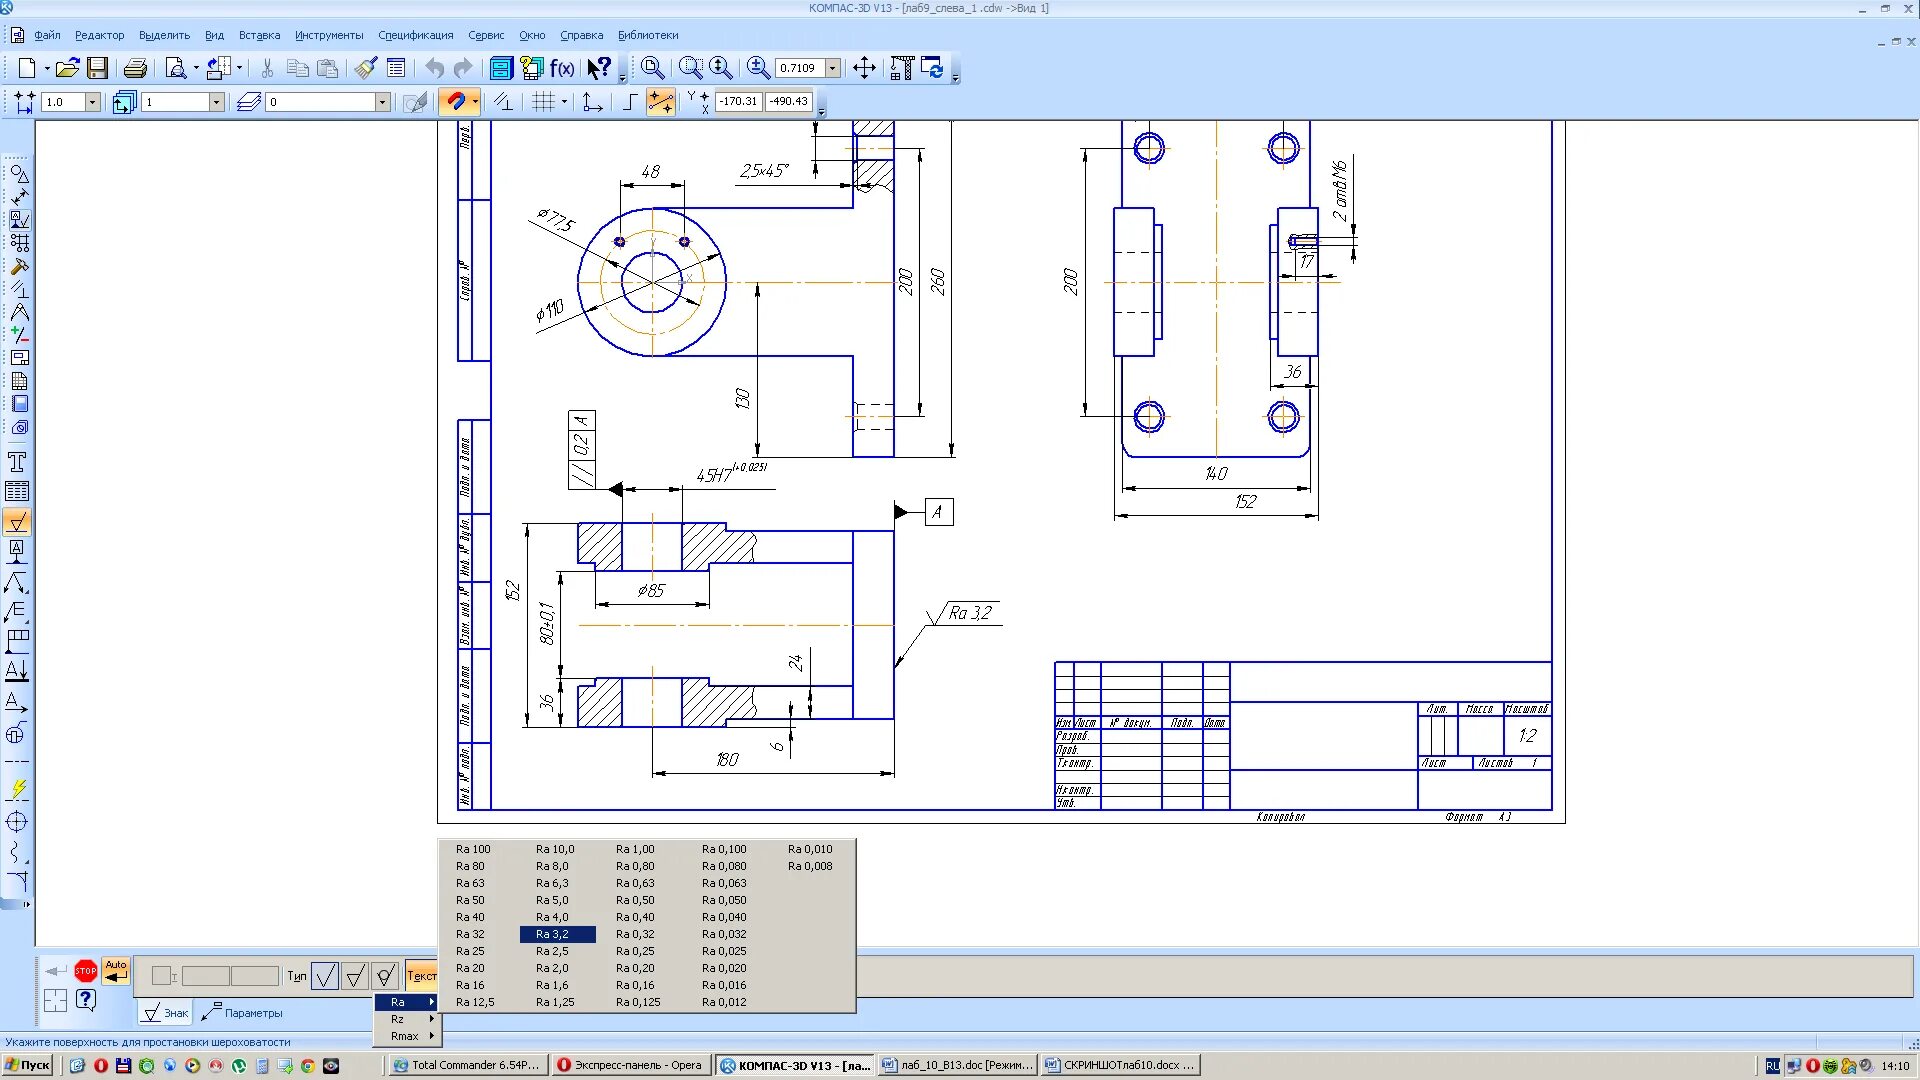Open print preview

(x=176, y=68)
